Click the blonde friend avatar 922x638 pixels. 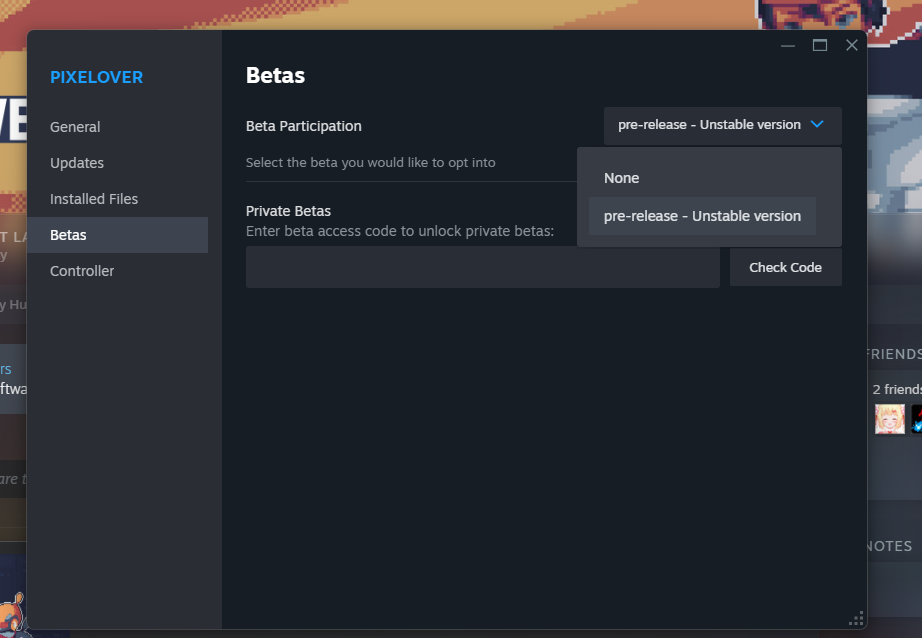(890, 419)
